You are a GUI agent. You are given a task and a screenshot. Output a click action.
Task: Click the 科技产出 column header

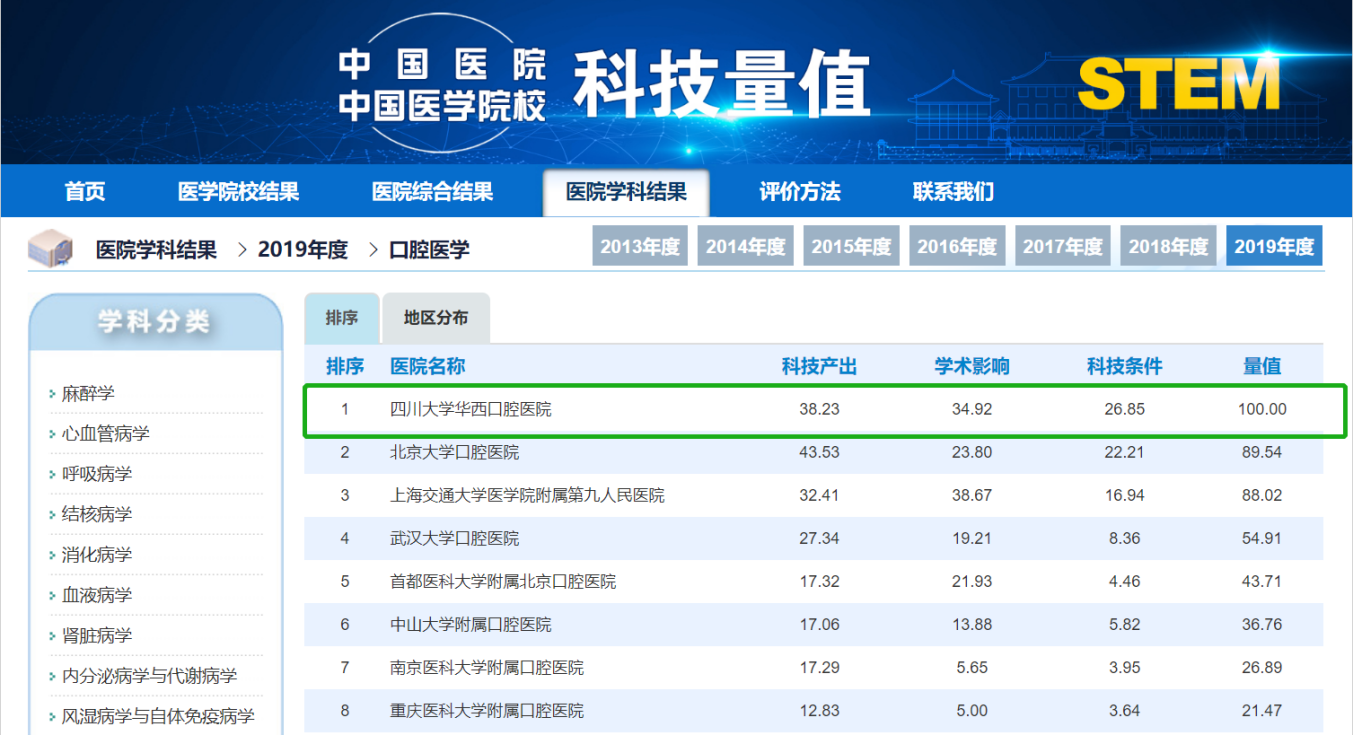[x=819, y=366]
